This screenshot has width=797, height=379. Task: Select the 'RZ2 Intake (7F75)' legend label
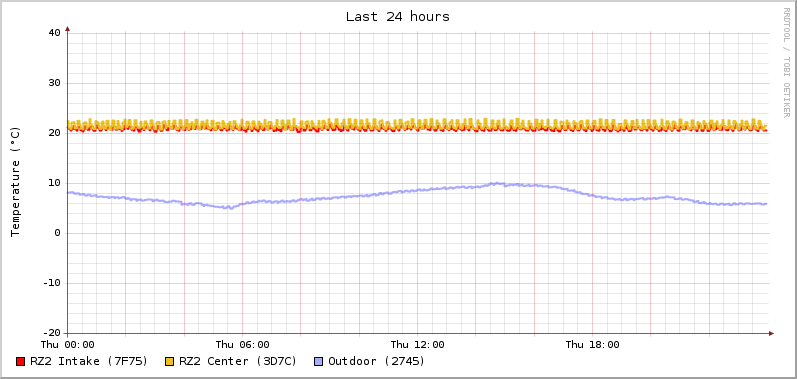coord(89,361)
